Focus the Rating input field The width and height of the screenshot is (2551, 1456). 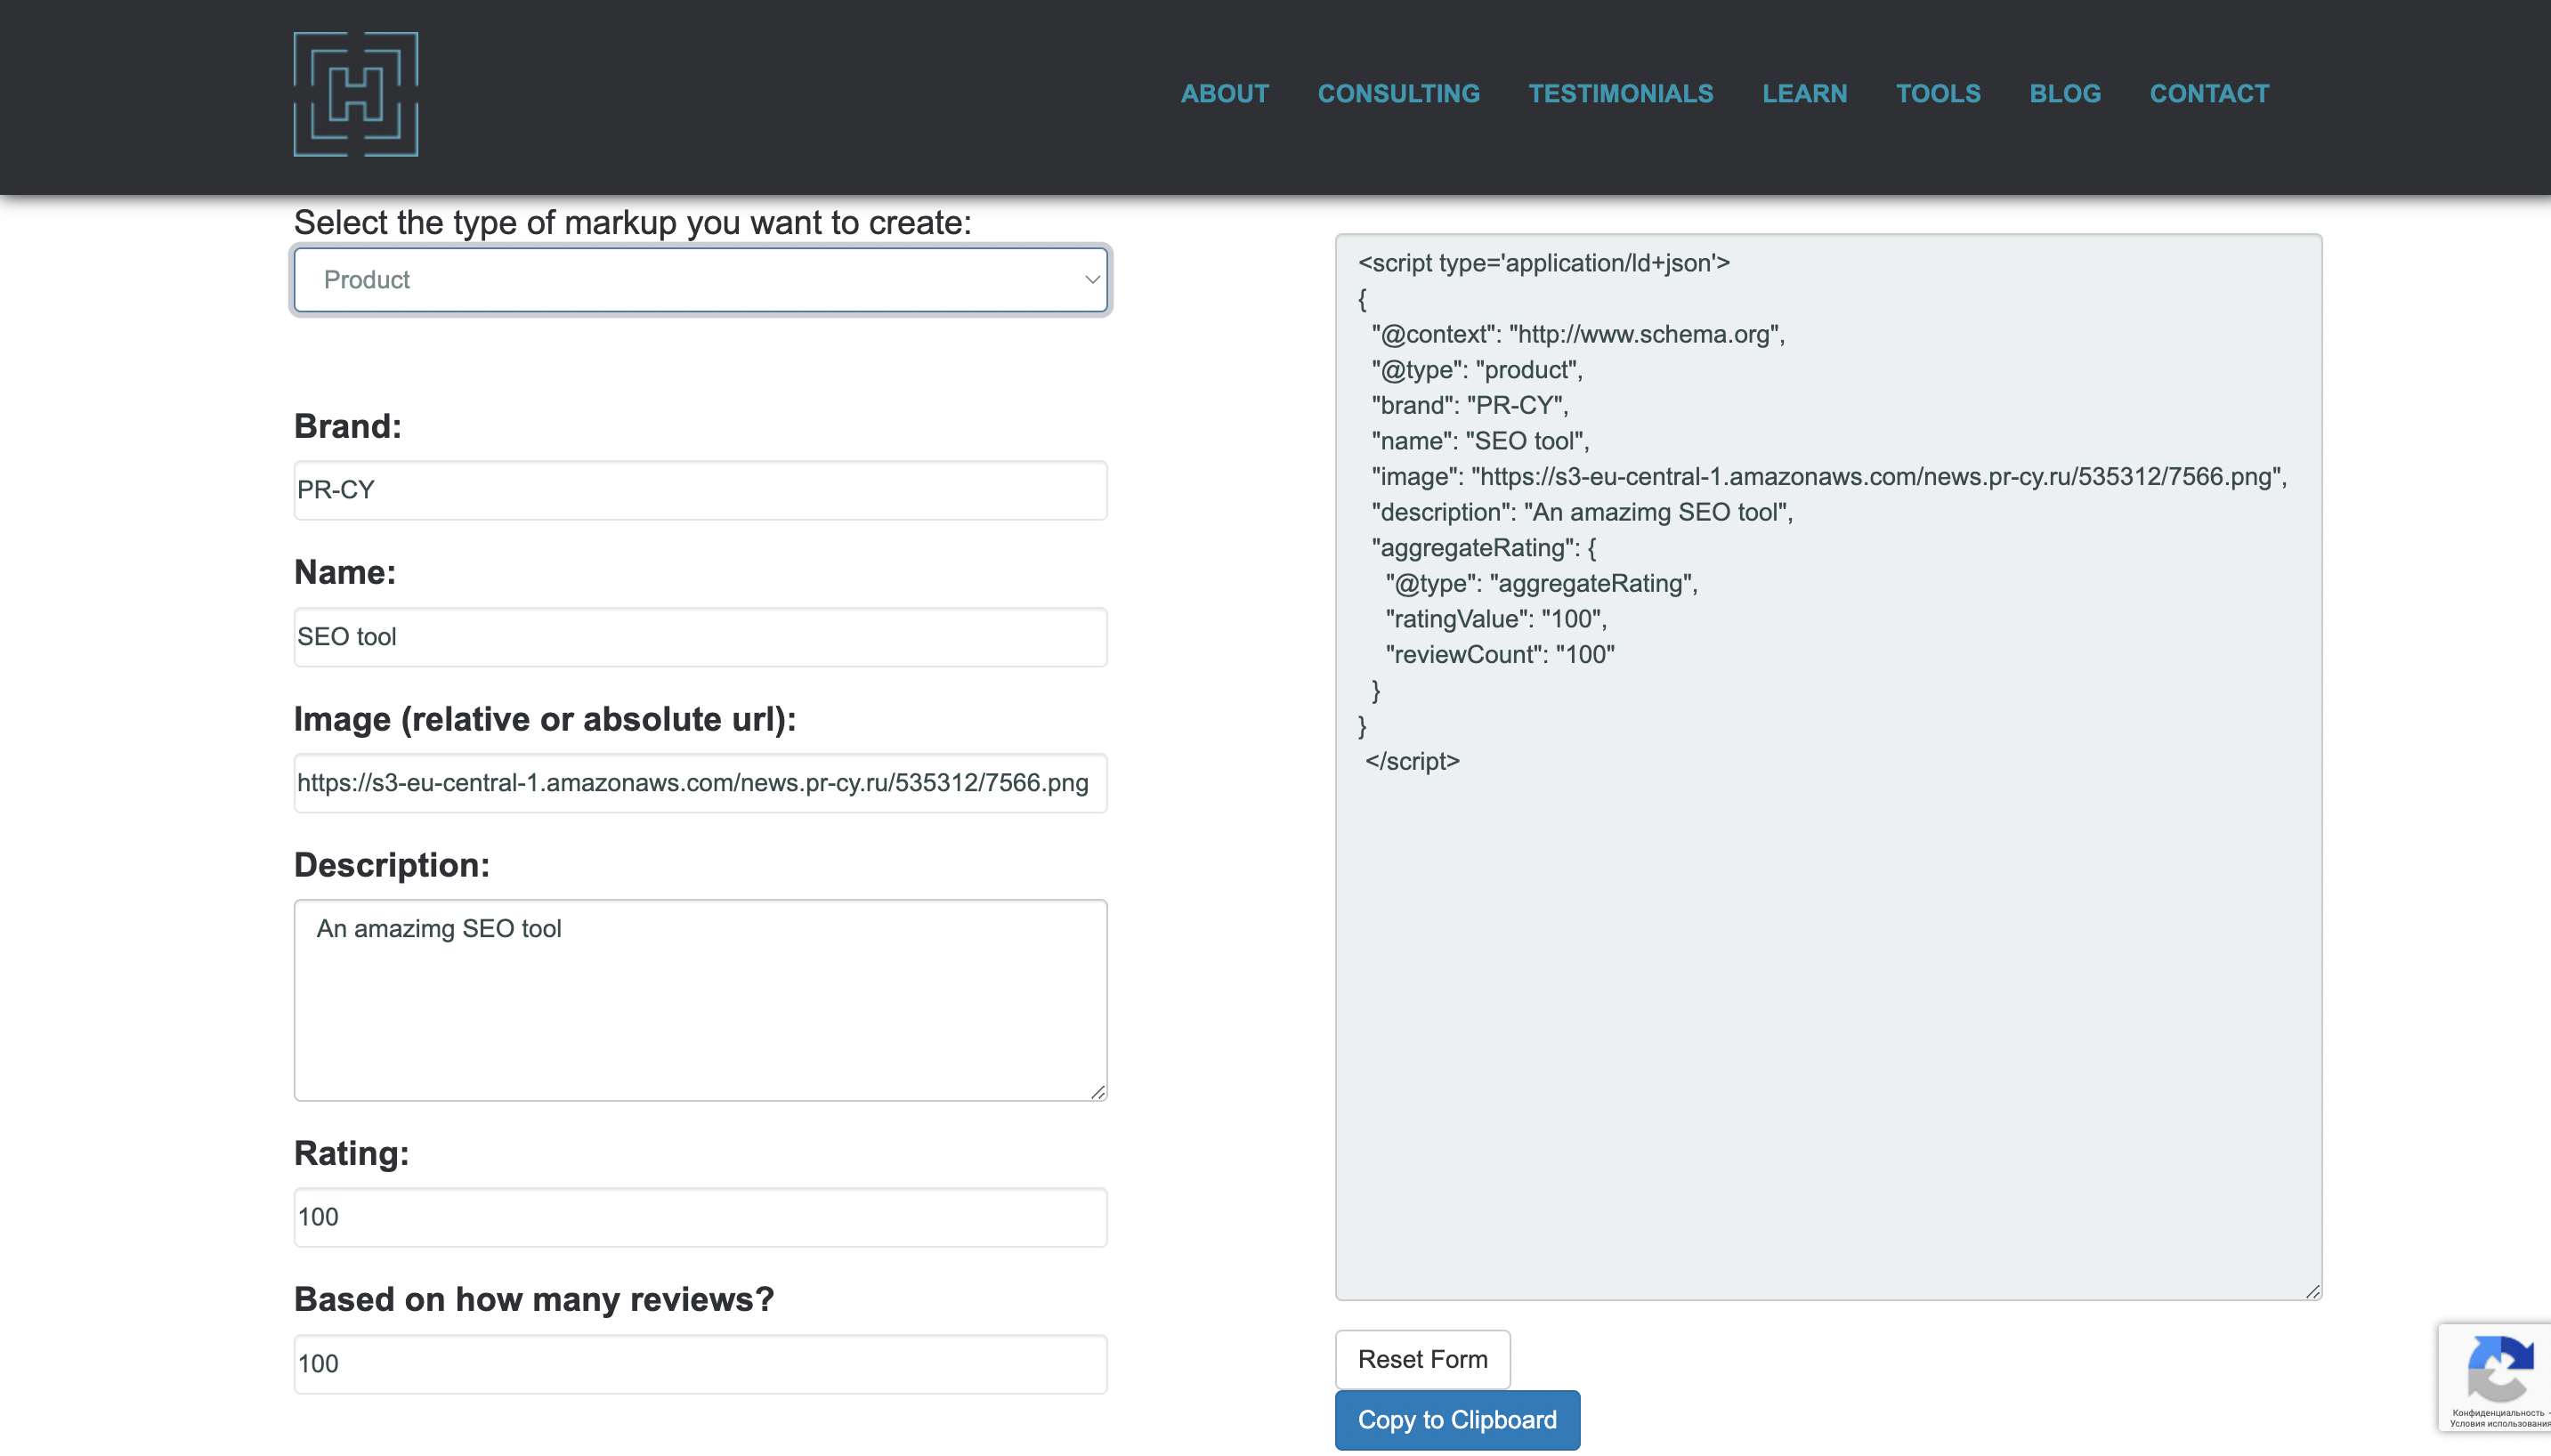tap(699, 1217)
